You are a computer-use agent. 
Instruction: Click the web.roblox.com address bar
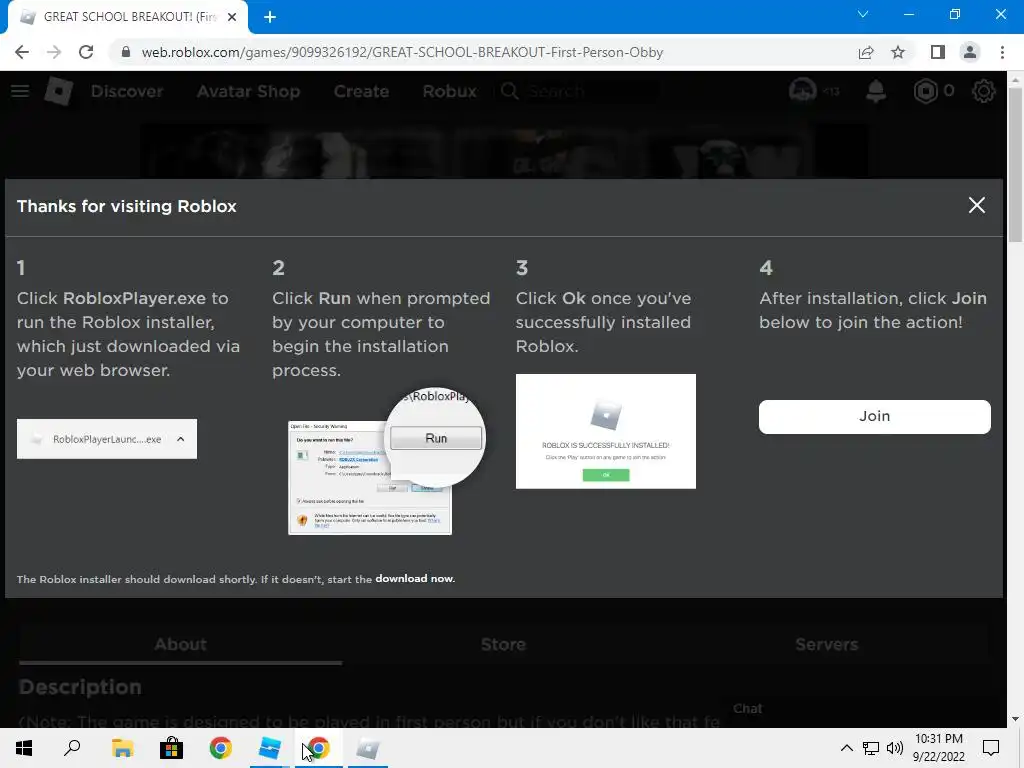(402, 52)
